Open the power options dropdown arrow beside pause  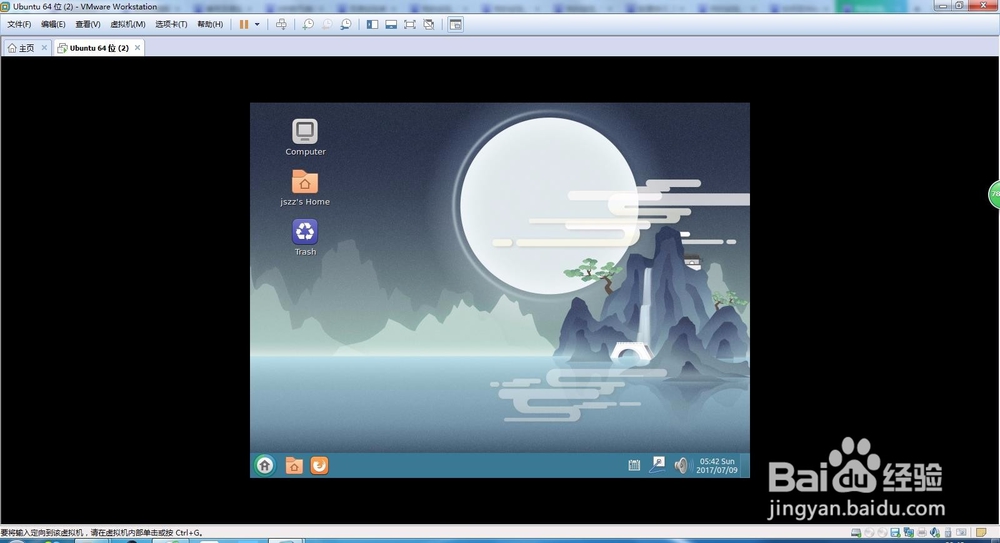257,24
